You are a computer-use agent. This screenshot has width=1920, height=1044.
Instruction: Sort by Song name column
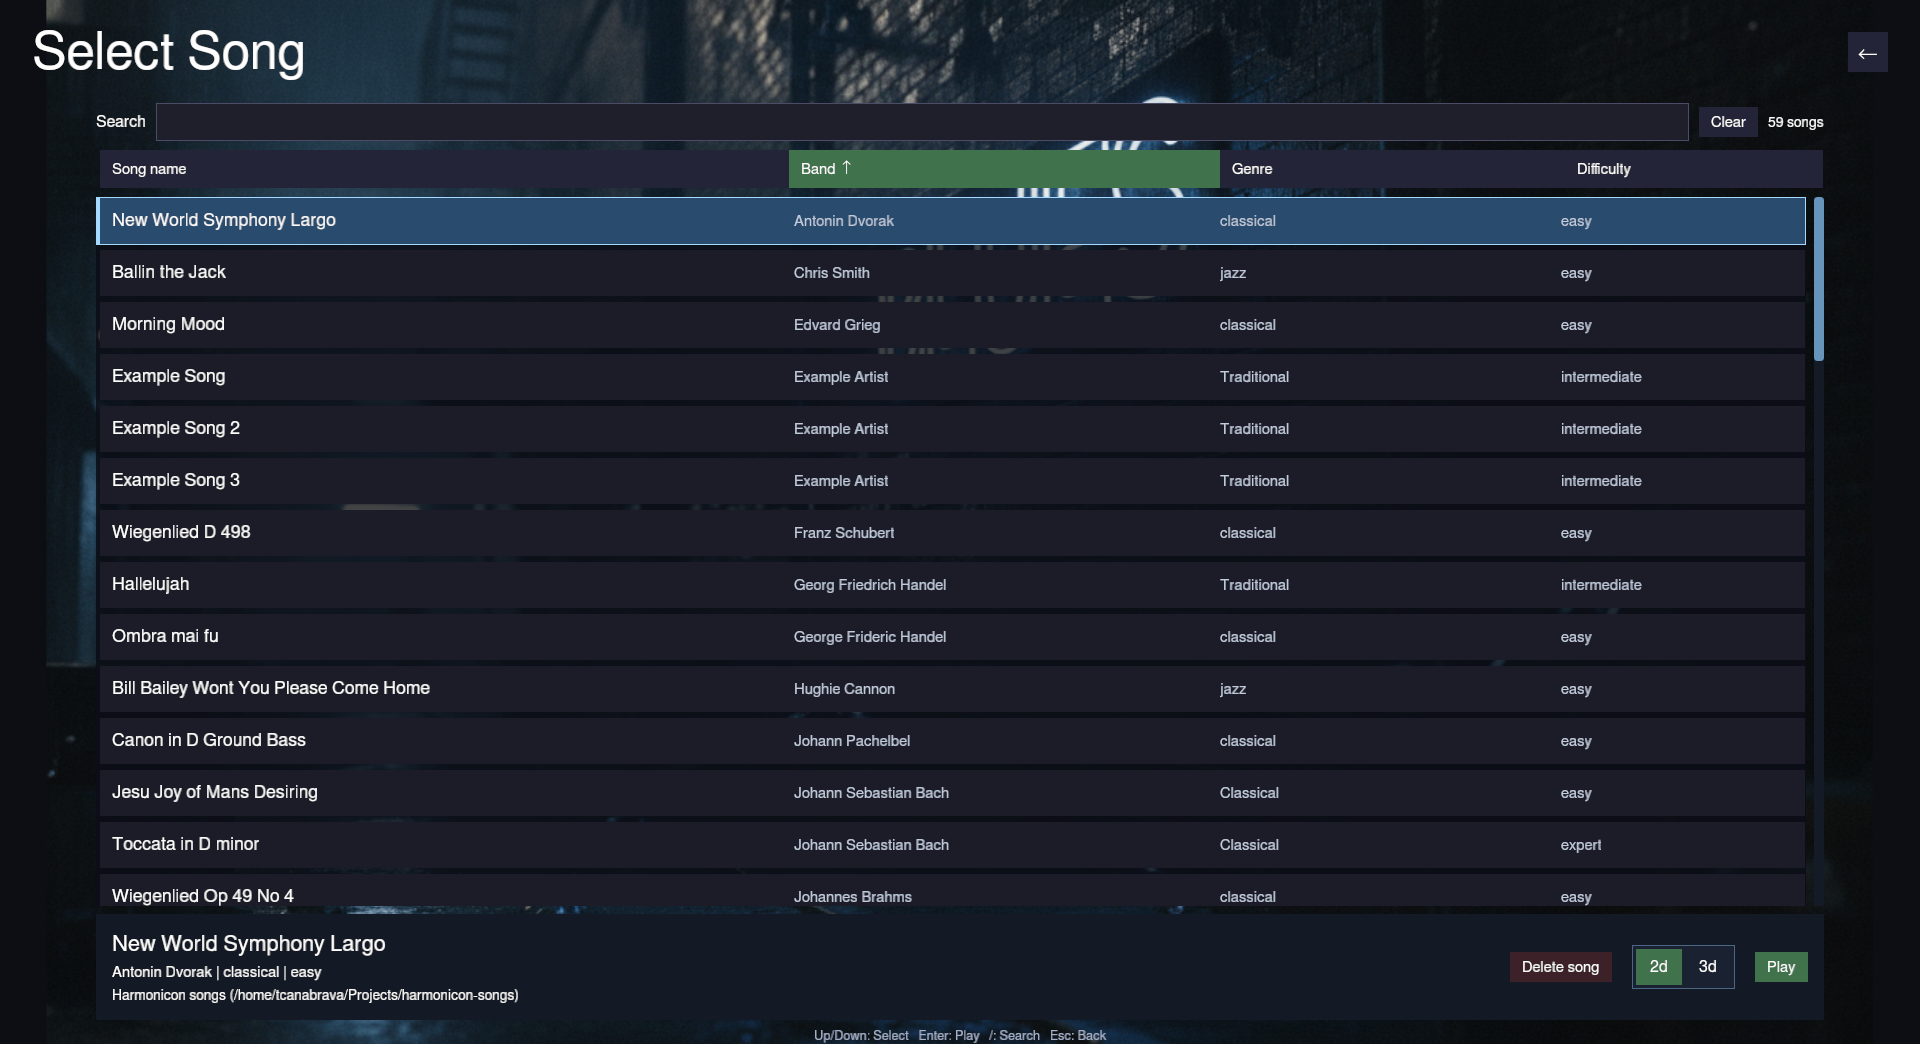click(444, 169)
